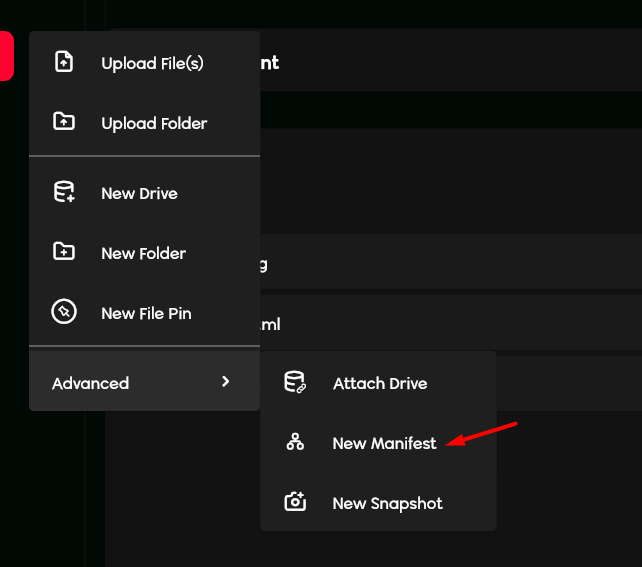The height and width of the screenshot is (567, 642).
Task: Click the New Snapshot camera icon
Action: coord(295,502)
